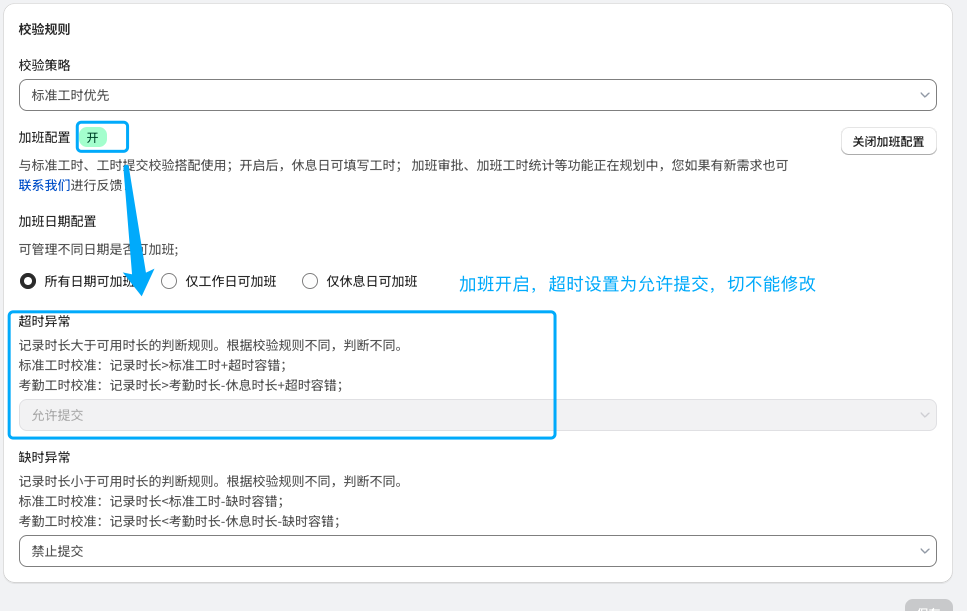Click the 缺时异常 heading text
The image size is (967, 611).
pyautogui.click(x=45, y=457)
